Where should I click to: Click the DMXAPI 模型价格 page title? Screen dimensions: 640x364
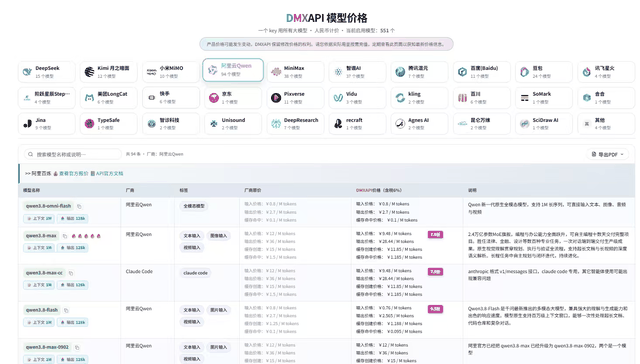point(327,18)
